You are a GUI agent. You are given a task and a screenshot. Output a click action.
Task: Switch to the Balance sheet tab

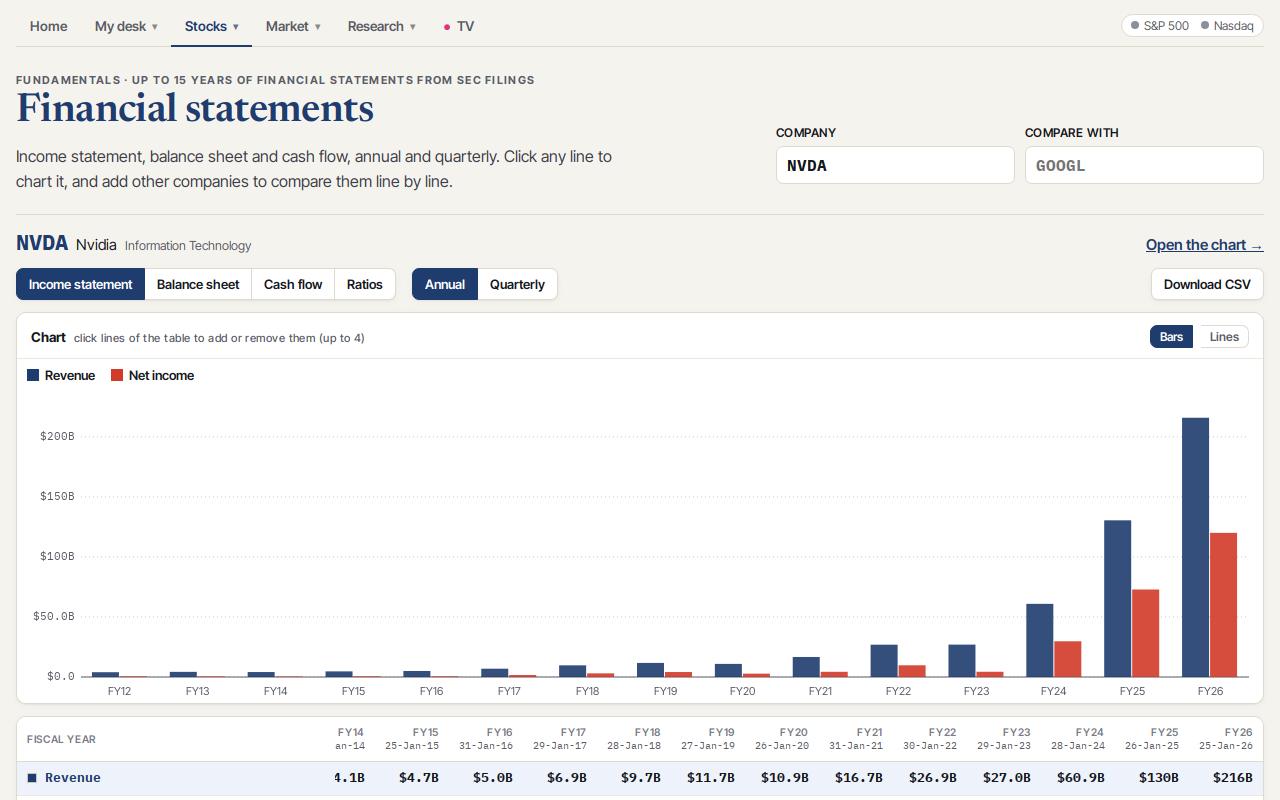pyautogui.click(x=198, y=284)
